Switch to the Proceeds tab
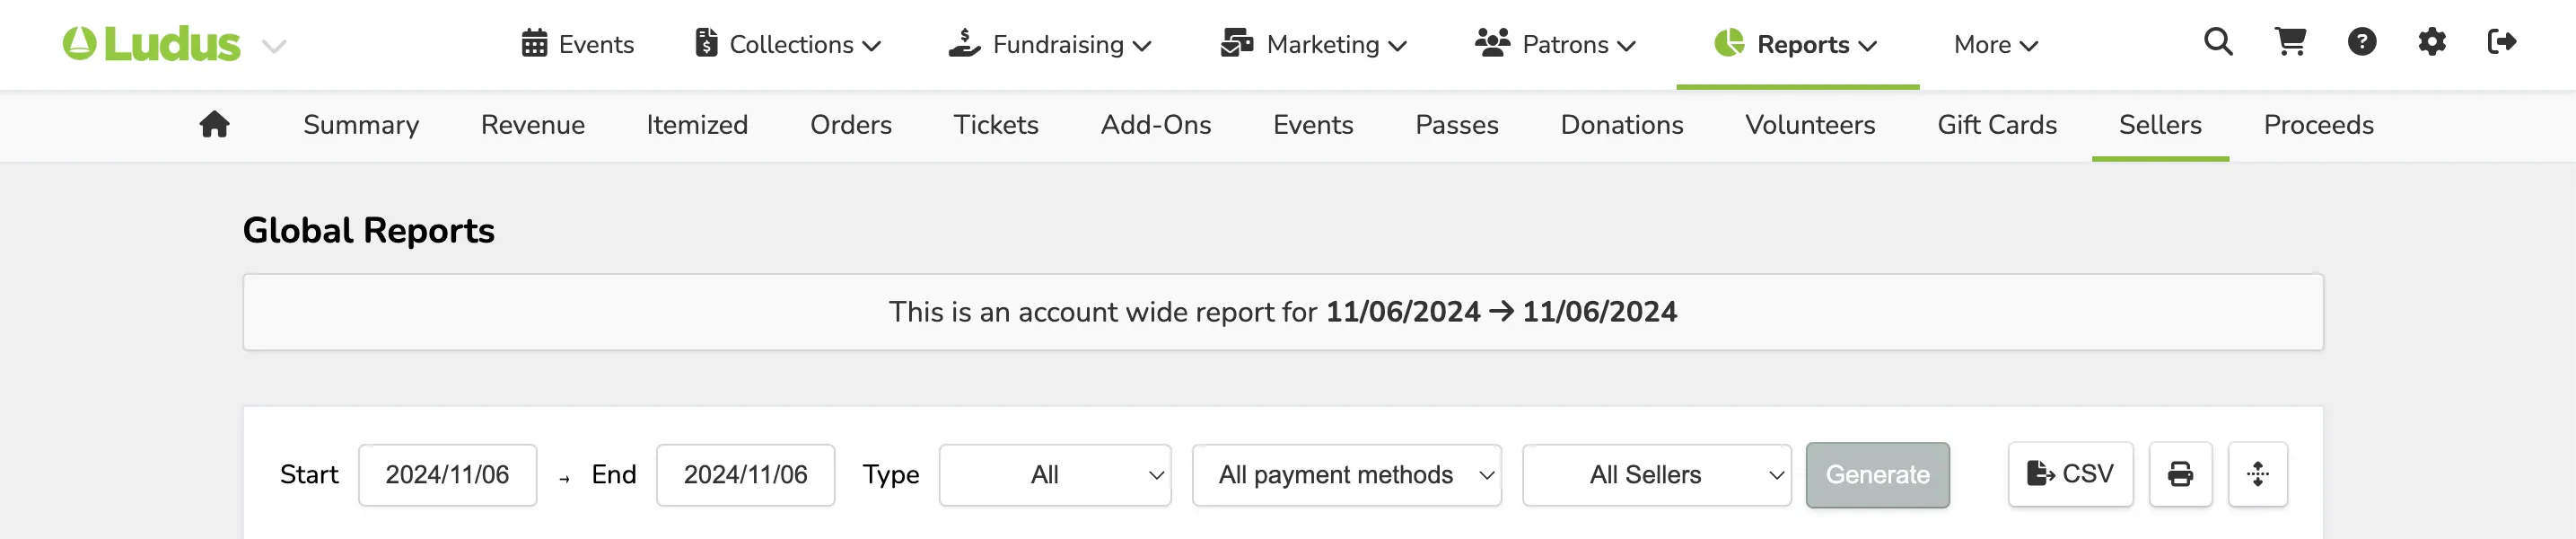This screenshot has width=2576, height=539. point(2318,125)
